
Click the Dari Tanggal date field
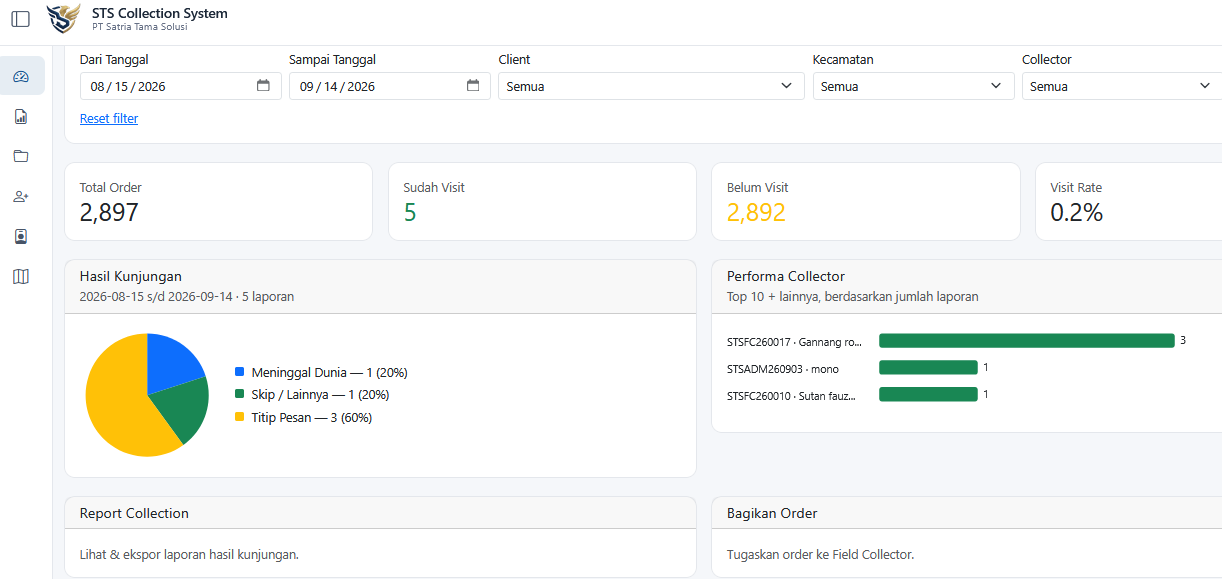tap(181, 86)
